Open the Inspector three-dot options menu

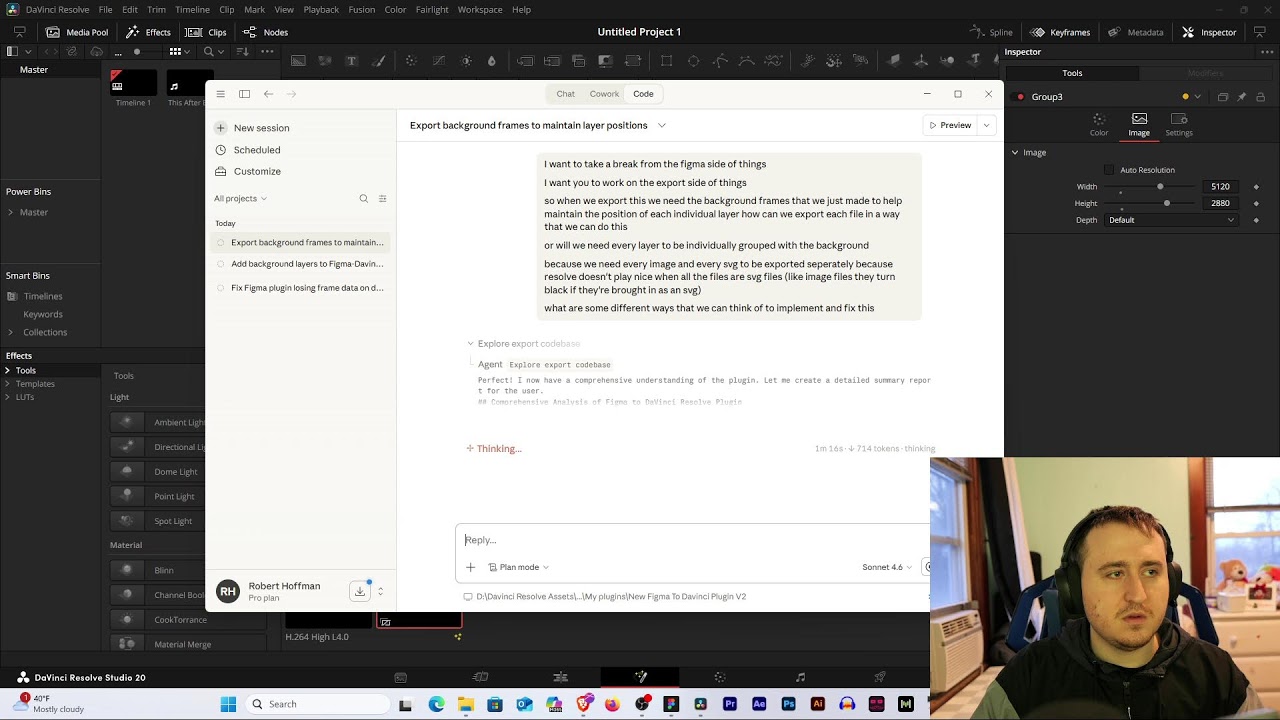pyautogui.click(x=1268, y=52)
